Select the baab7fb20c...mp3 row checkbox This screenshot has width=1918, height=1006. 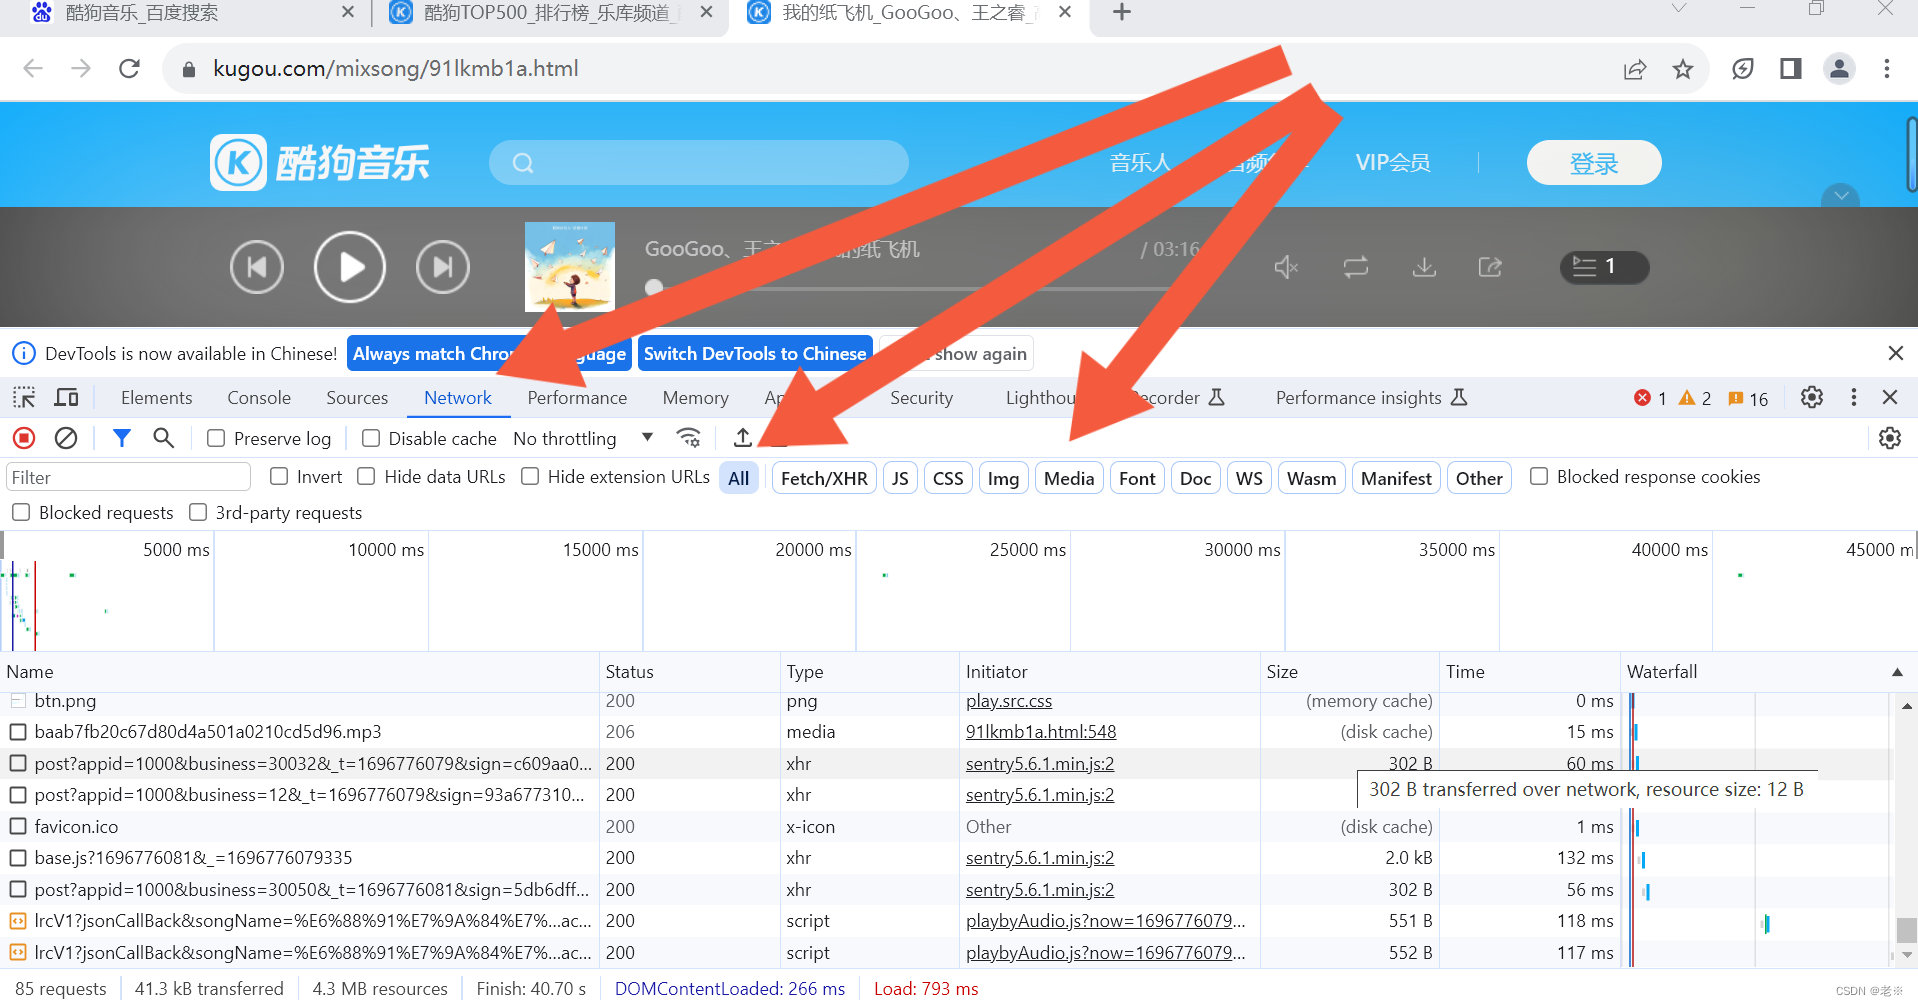pos(18,732)
